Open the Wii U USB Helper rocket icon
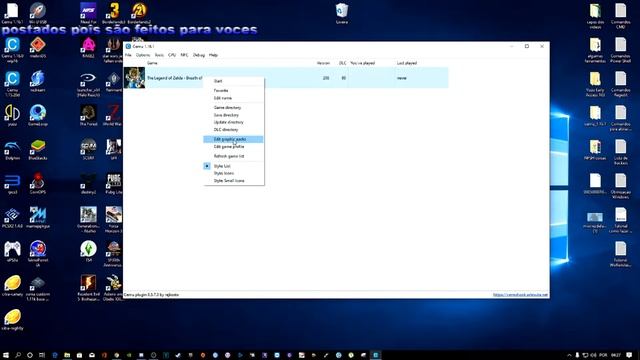This screenshot has width=640, height=360. click(38, 13)
